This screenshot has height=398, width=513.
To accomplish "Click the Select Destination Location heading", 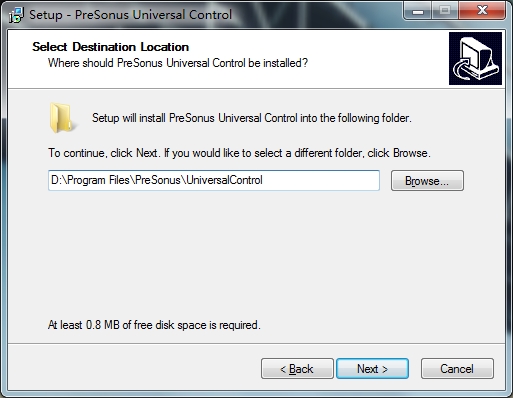I will click(110, 47).
